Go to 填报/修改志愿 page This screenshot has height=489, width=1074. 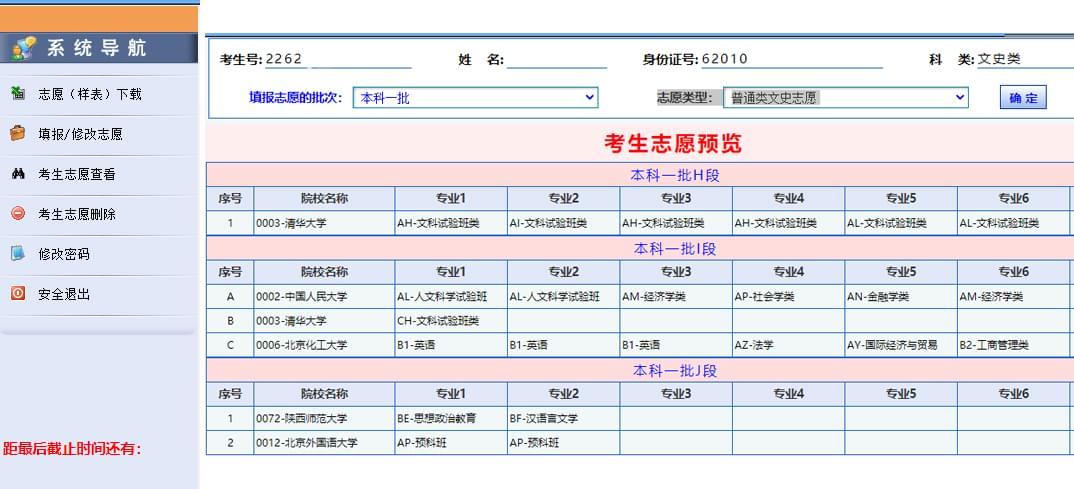click(80, 134)
